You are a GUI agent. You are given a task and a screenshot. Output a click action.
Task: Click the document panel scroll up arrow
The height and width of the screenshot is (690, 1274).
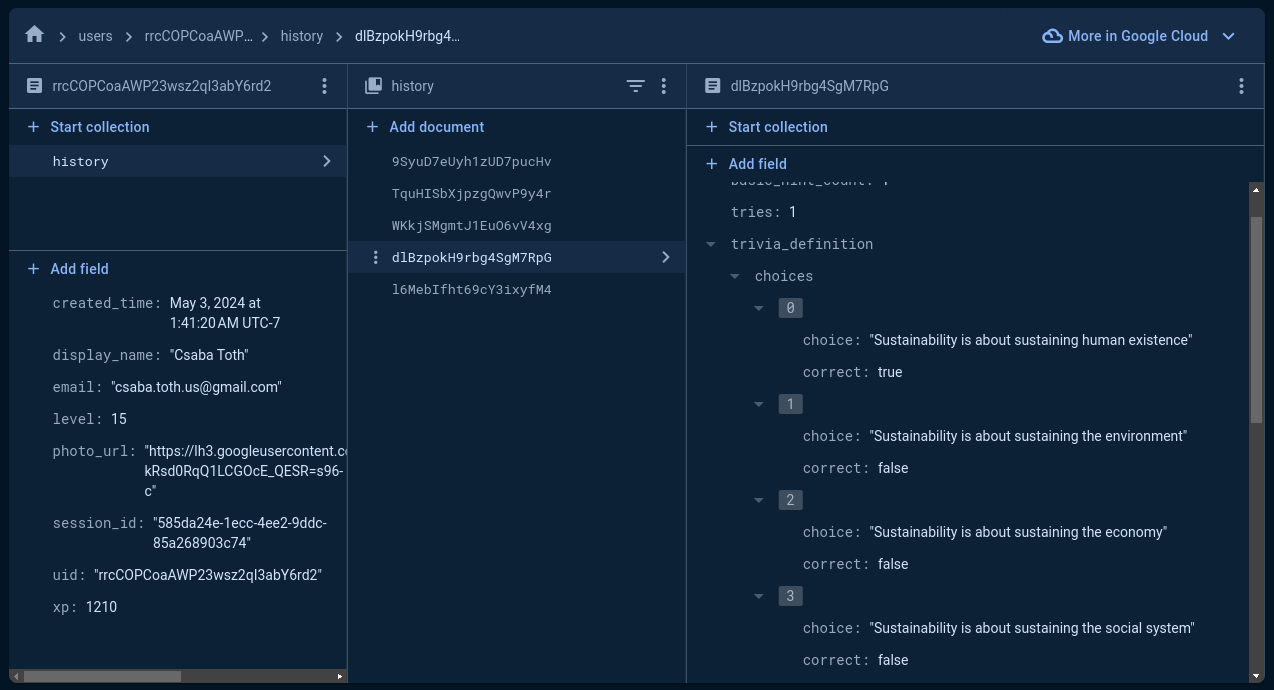1257,188
